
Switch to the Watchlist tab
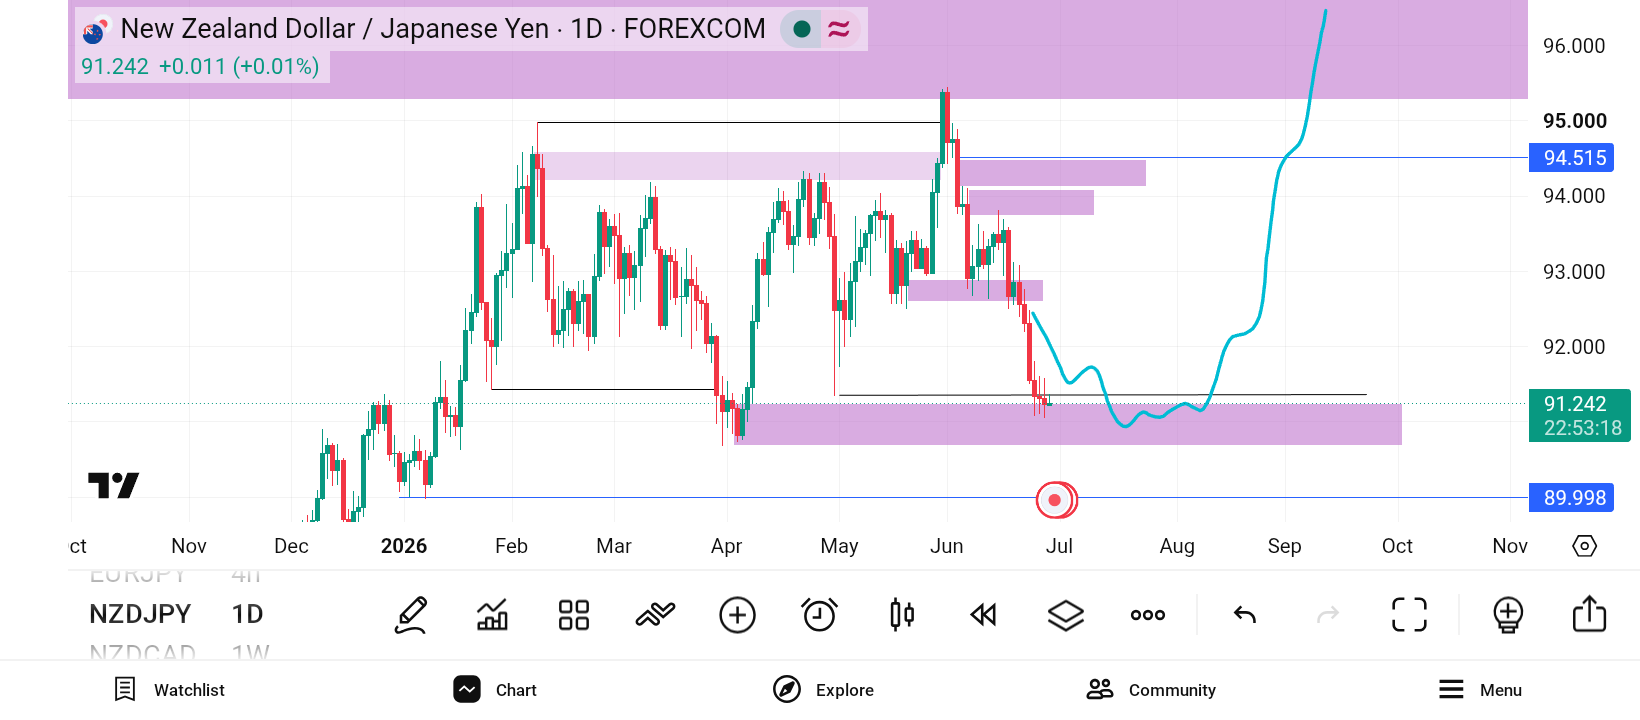[x=170, y=690]
